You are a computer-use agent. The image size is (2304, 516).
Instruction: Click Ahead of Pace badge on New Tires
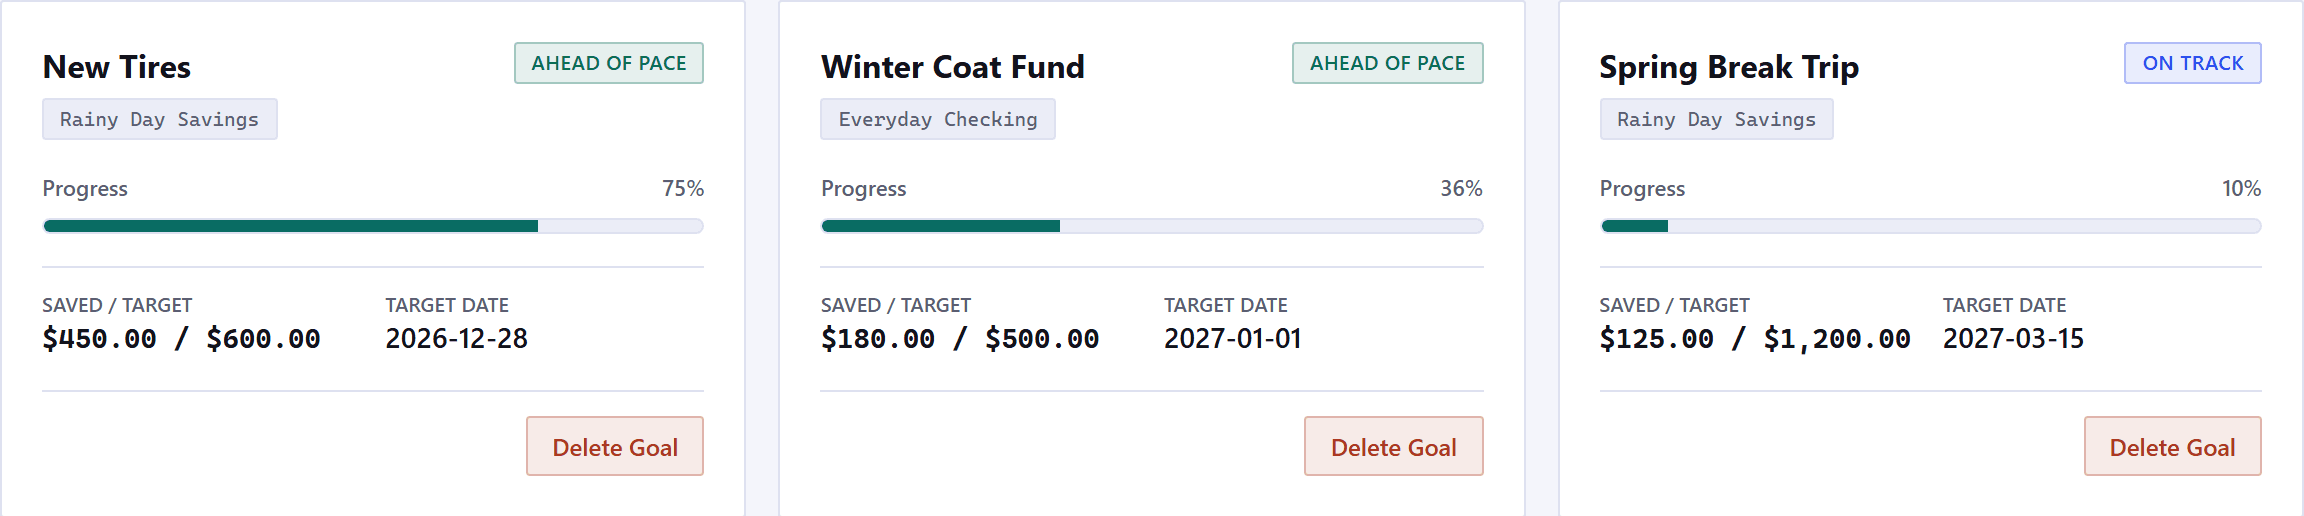pos(609,63)
